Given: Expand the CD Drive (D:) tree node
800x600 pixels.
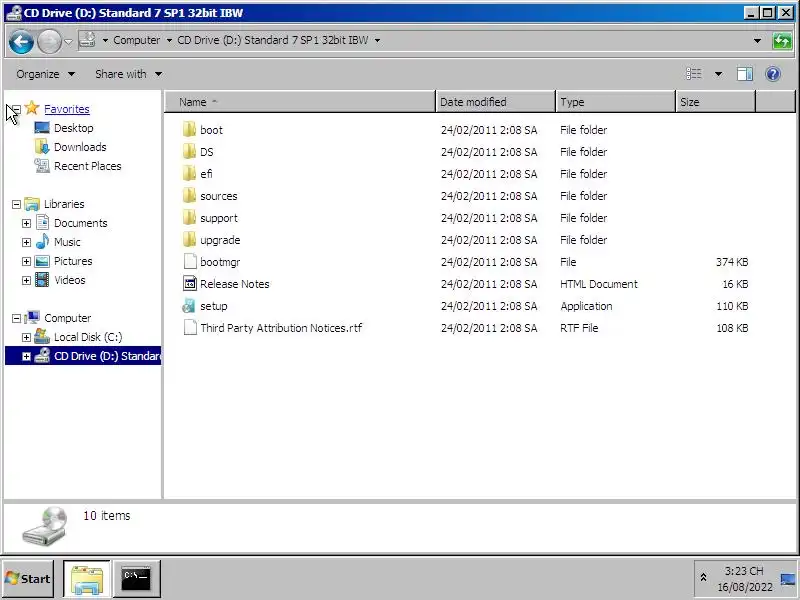Looking at the screenshot, I should pyautogui.click(x=27, y=357).
